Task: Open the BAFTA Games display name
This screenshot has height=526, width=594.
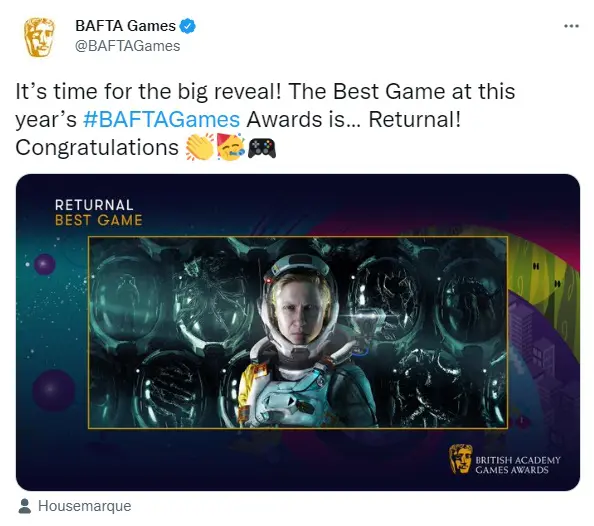Action: pyautogui.click(x=125, y=26)
